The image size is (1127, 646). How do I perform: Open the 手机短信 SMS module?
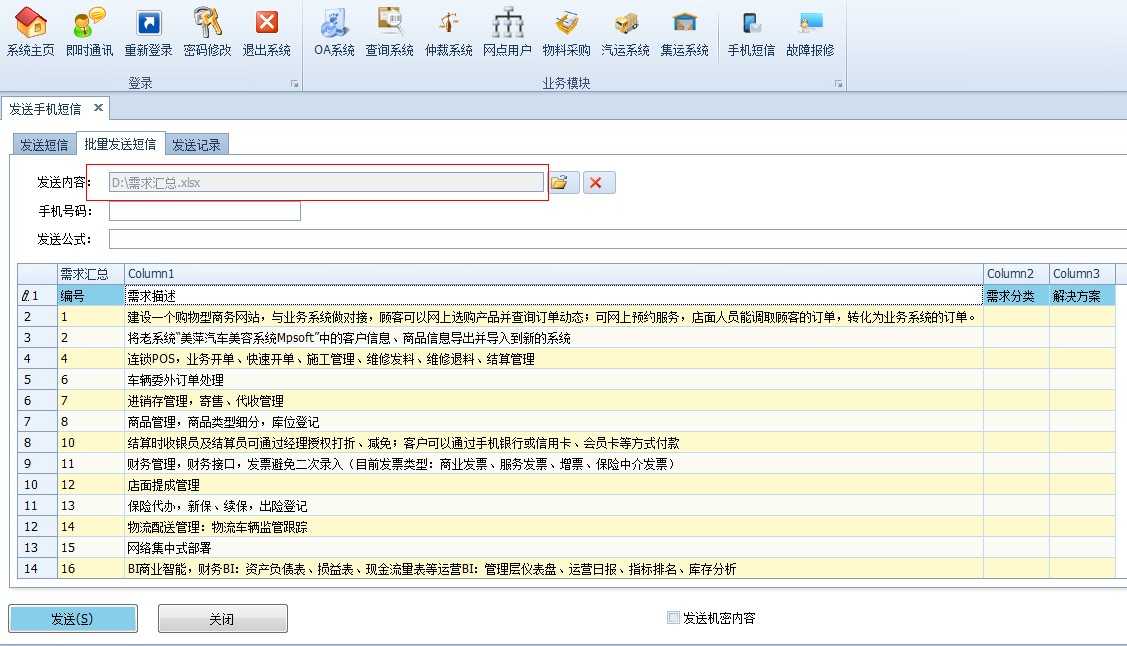pyautogui.click(x=751, y=32)
